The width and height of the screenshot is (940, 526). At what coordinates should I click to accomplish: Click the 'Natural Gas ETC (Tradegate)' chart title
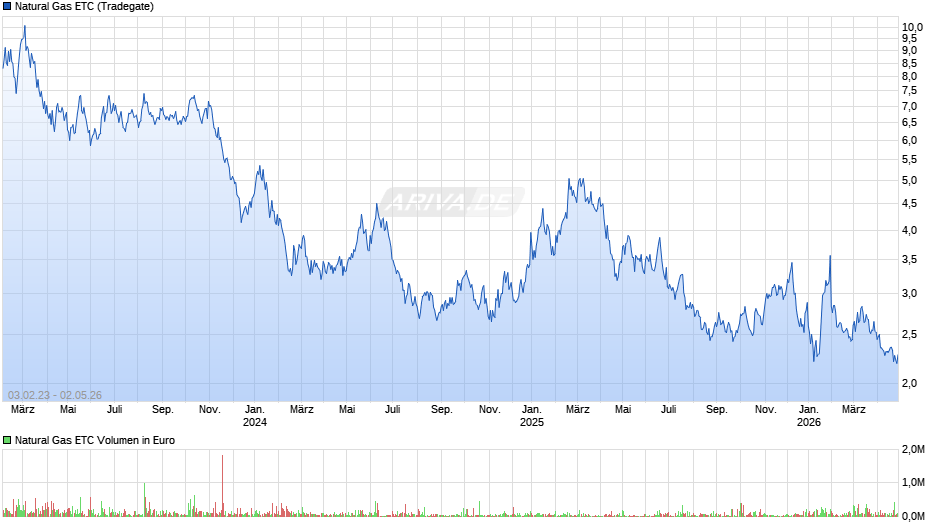[x=85, y=7]
